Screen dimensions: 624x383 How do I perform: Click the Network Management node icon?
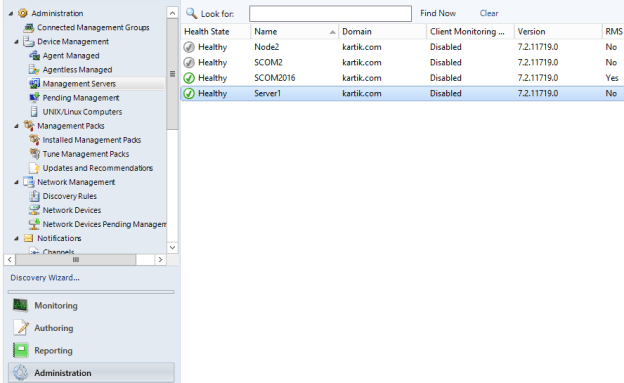point(29,182)
